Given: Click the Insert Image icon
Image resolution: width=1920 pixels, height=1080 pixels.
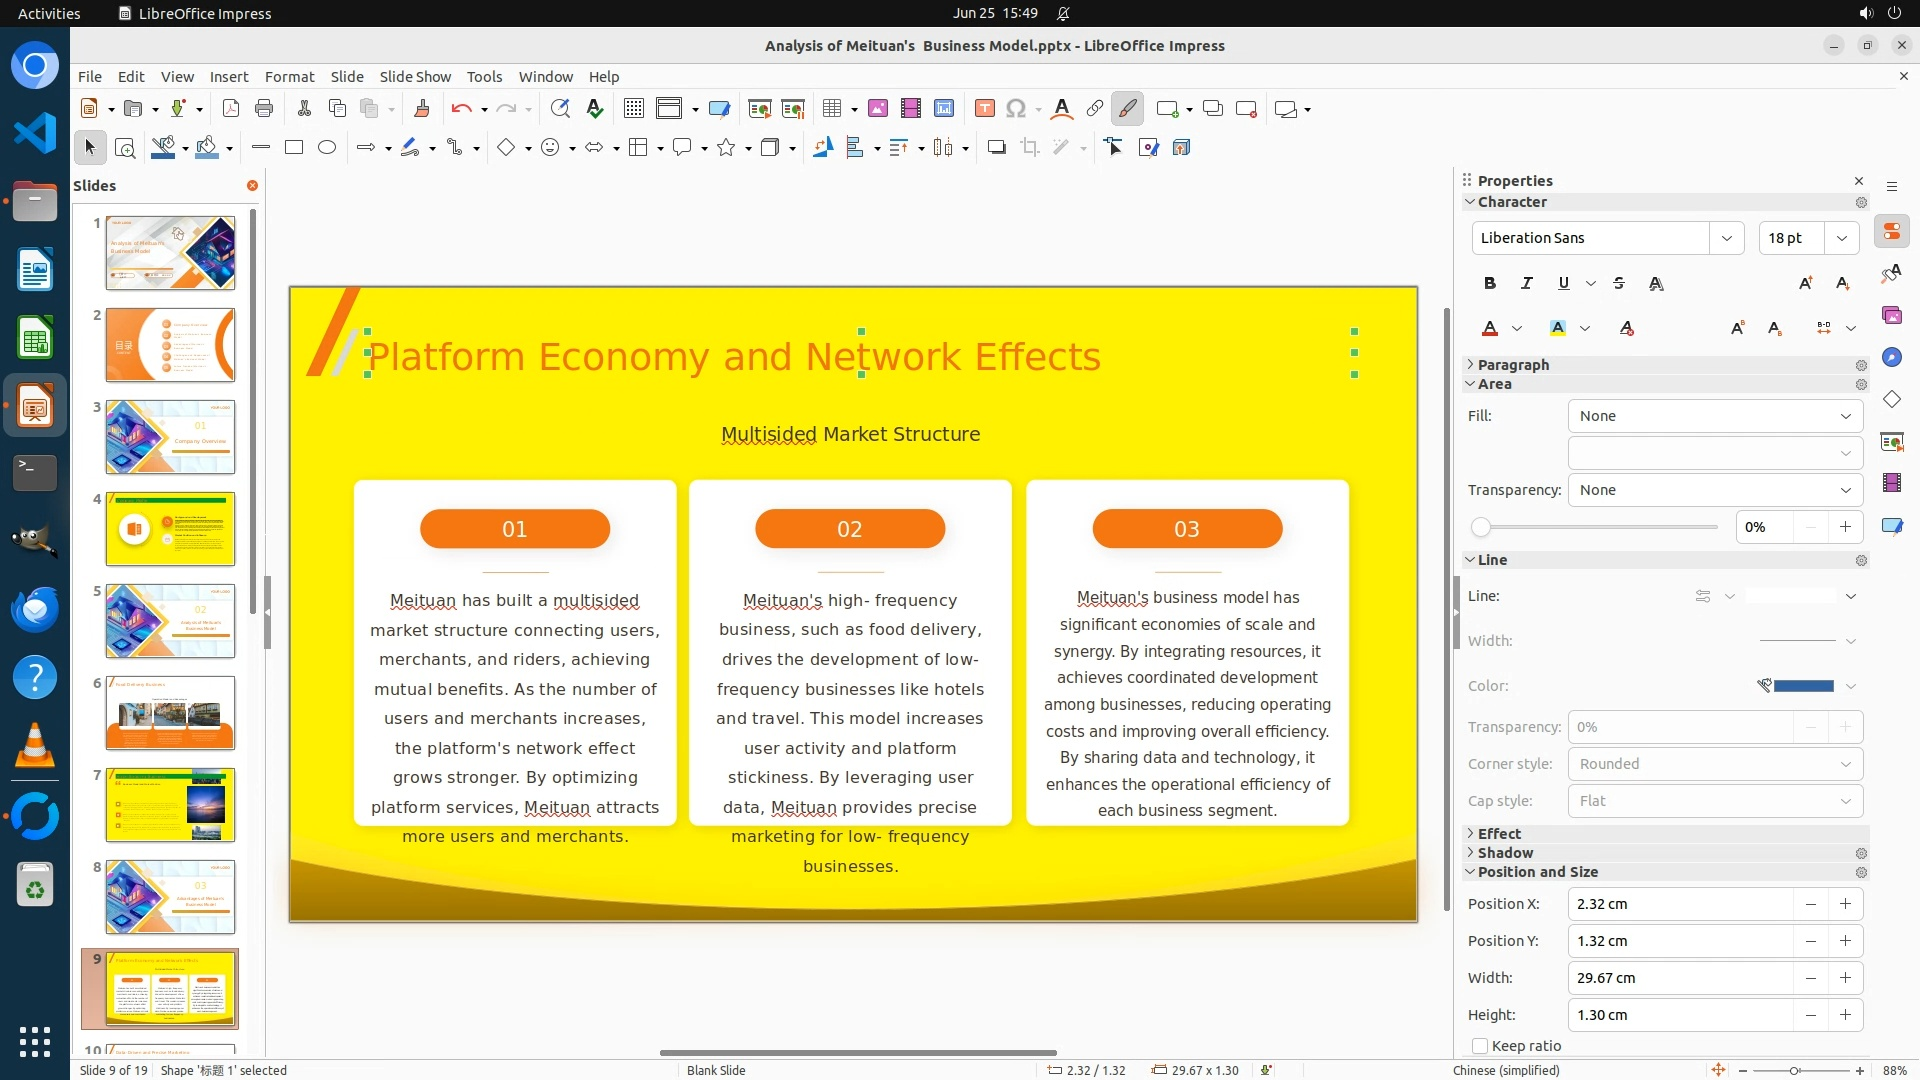Looking at the screenshot, I should (x=877, y=109).
